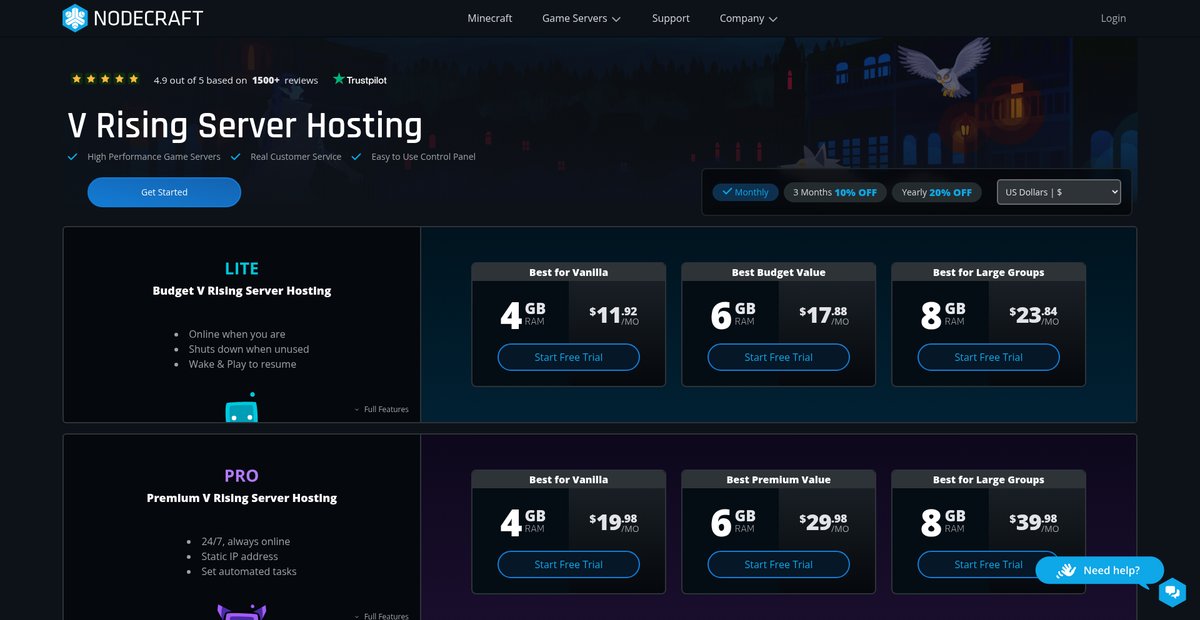Click Login link
The image size is (1200, 620).
(1113, 18)
